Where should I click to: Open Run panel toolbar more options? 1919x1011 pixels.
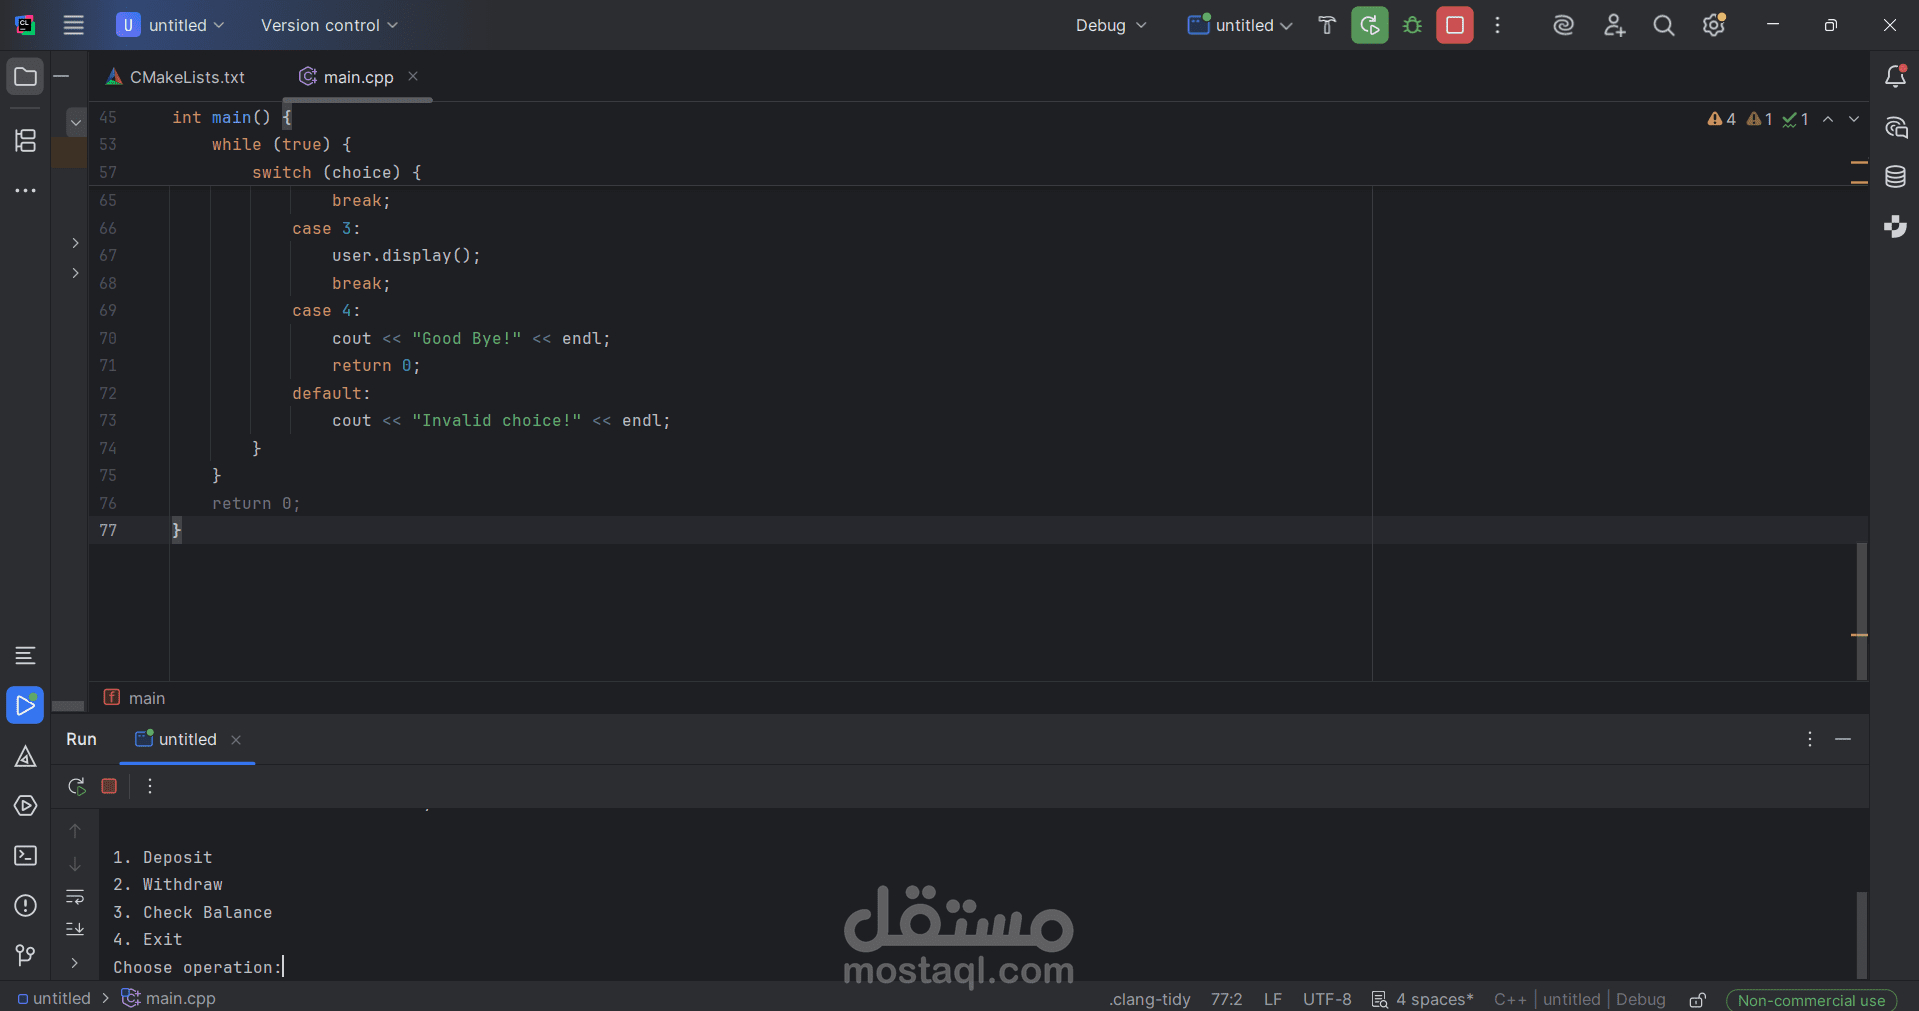tap(150, 786)
